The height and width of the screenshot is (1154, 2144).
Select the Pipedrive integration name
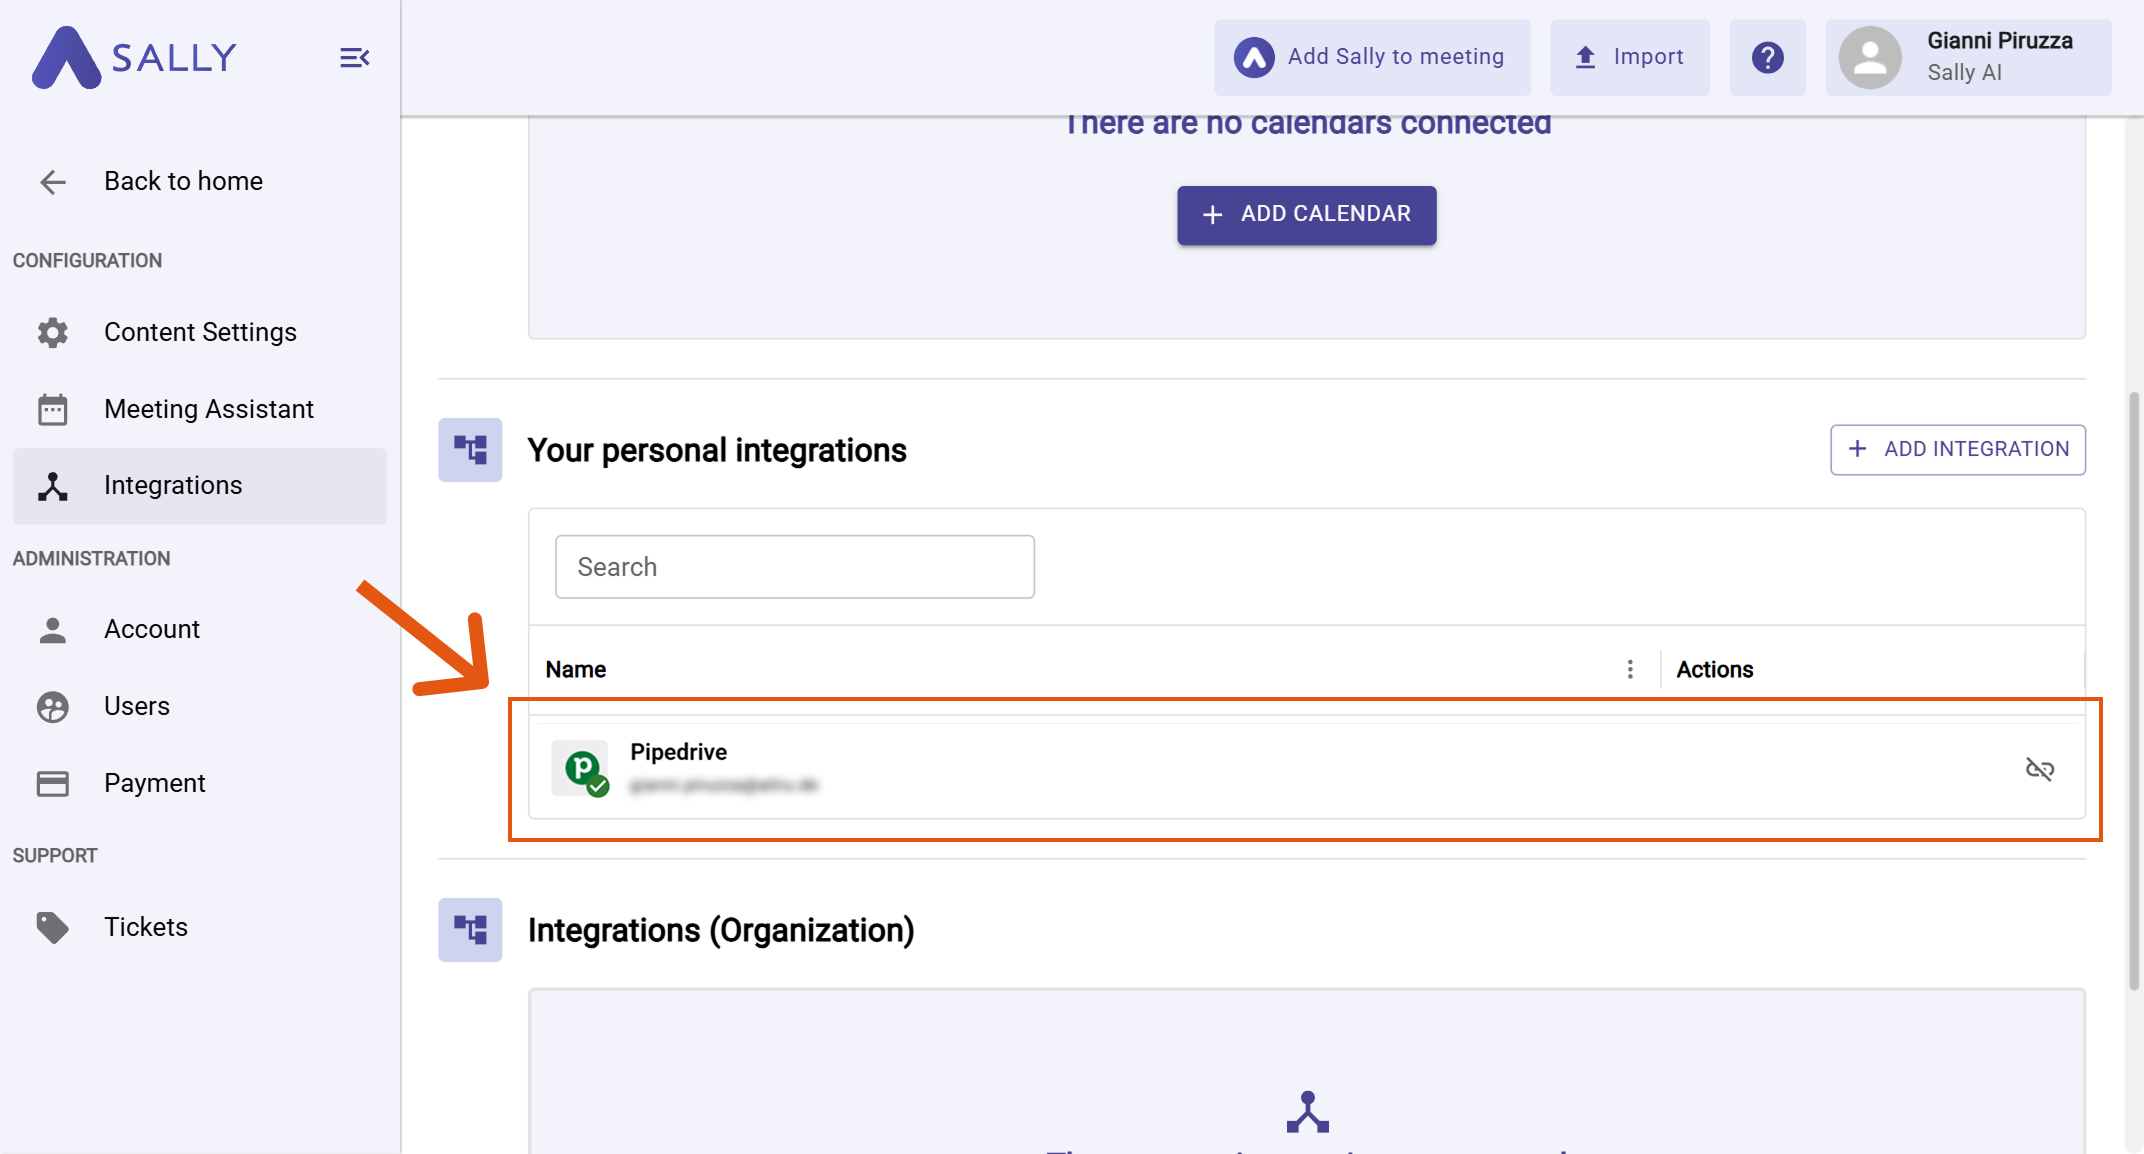click(x=679, y=752)
